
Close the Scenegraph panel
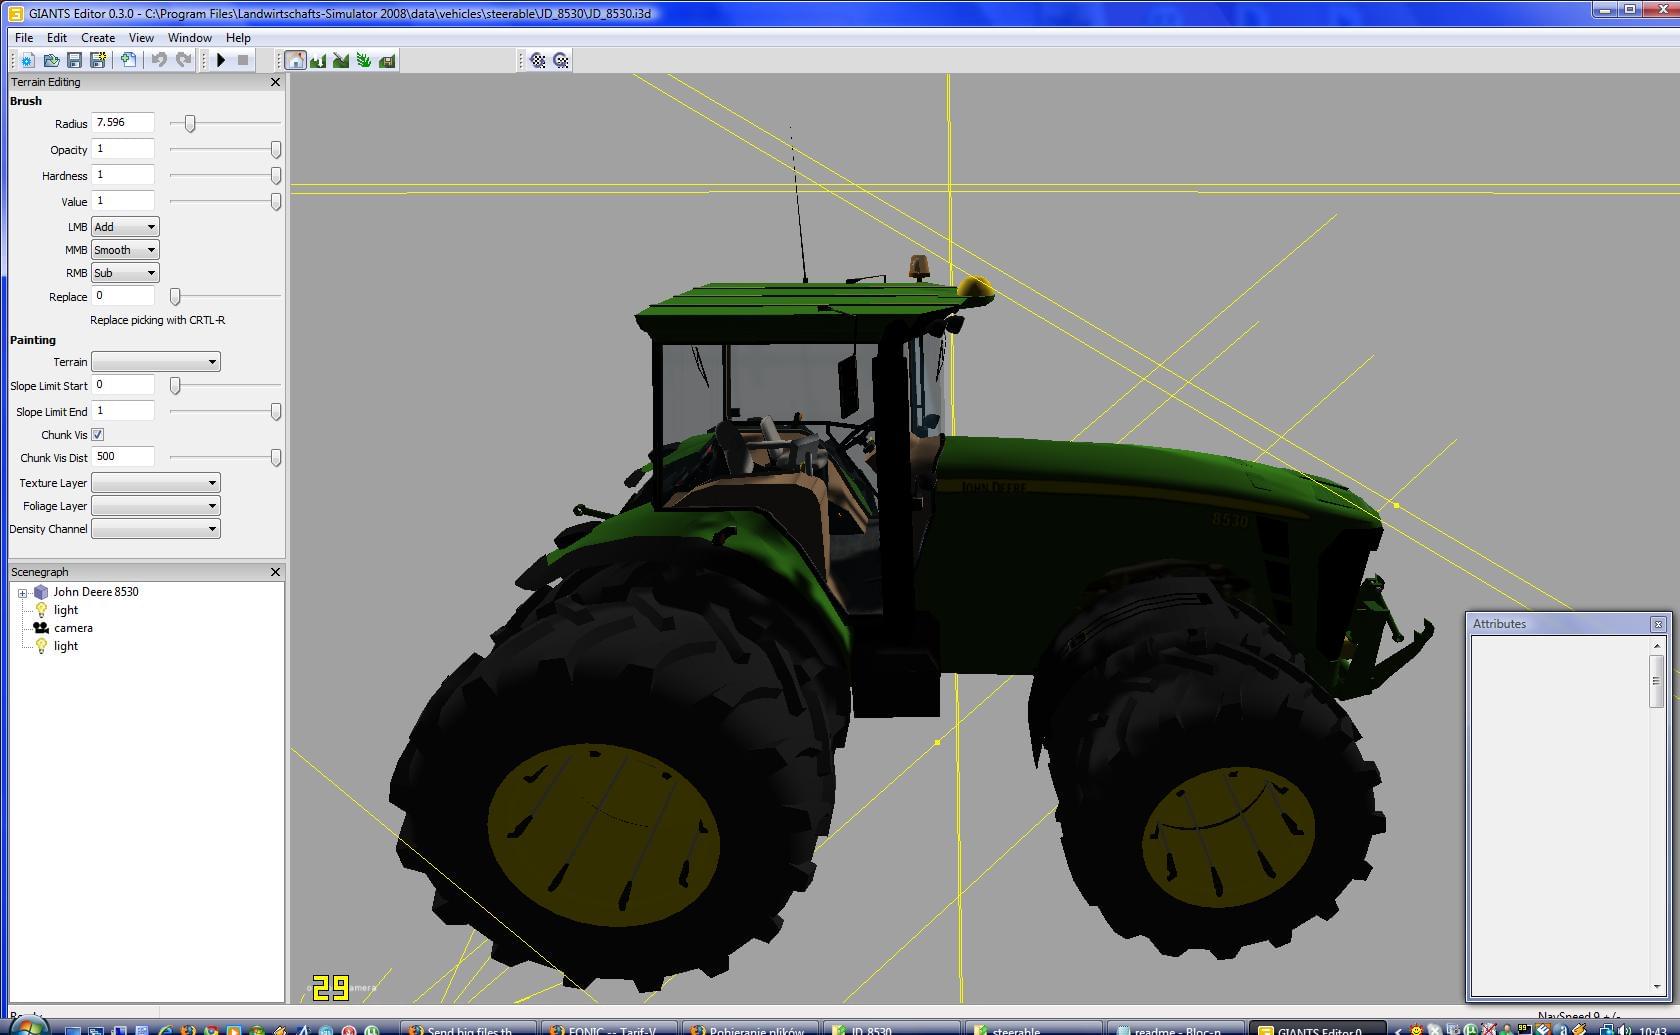(276, 572)
